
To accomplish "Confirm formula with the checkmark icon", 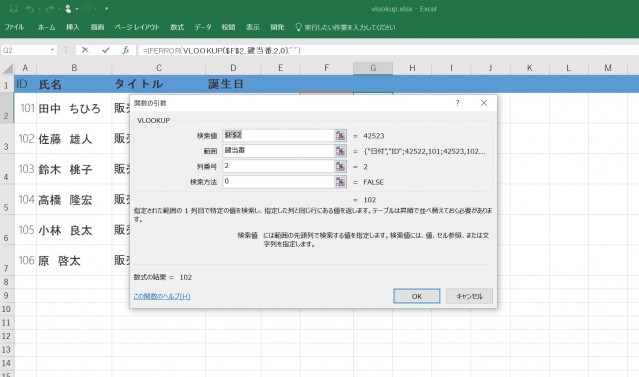I will tap(106, 50).
